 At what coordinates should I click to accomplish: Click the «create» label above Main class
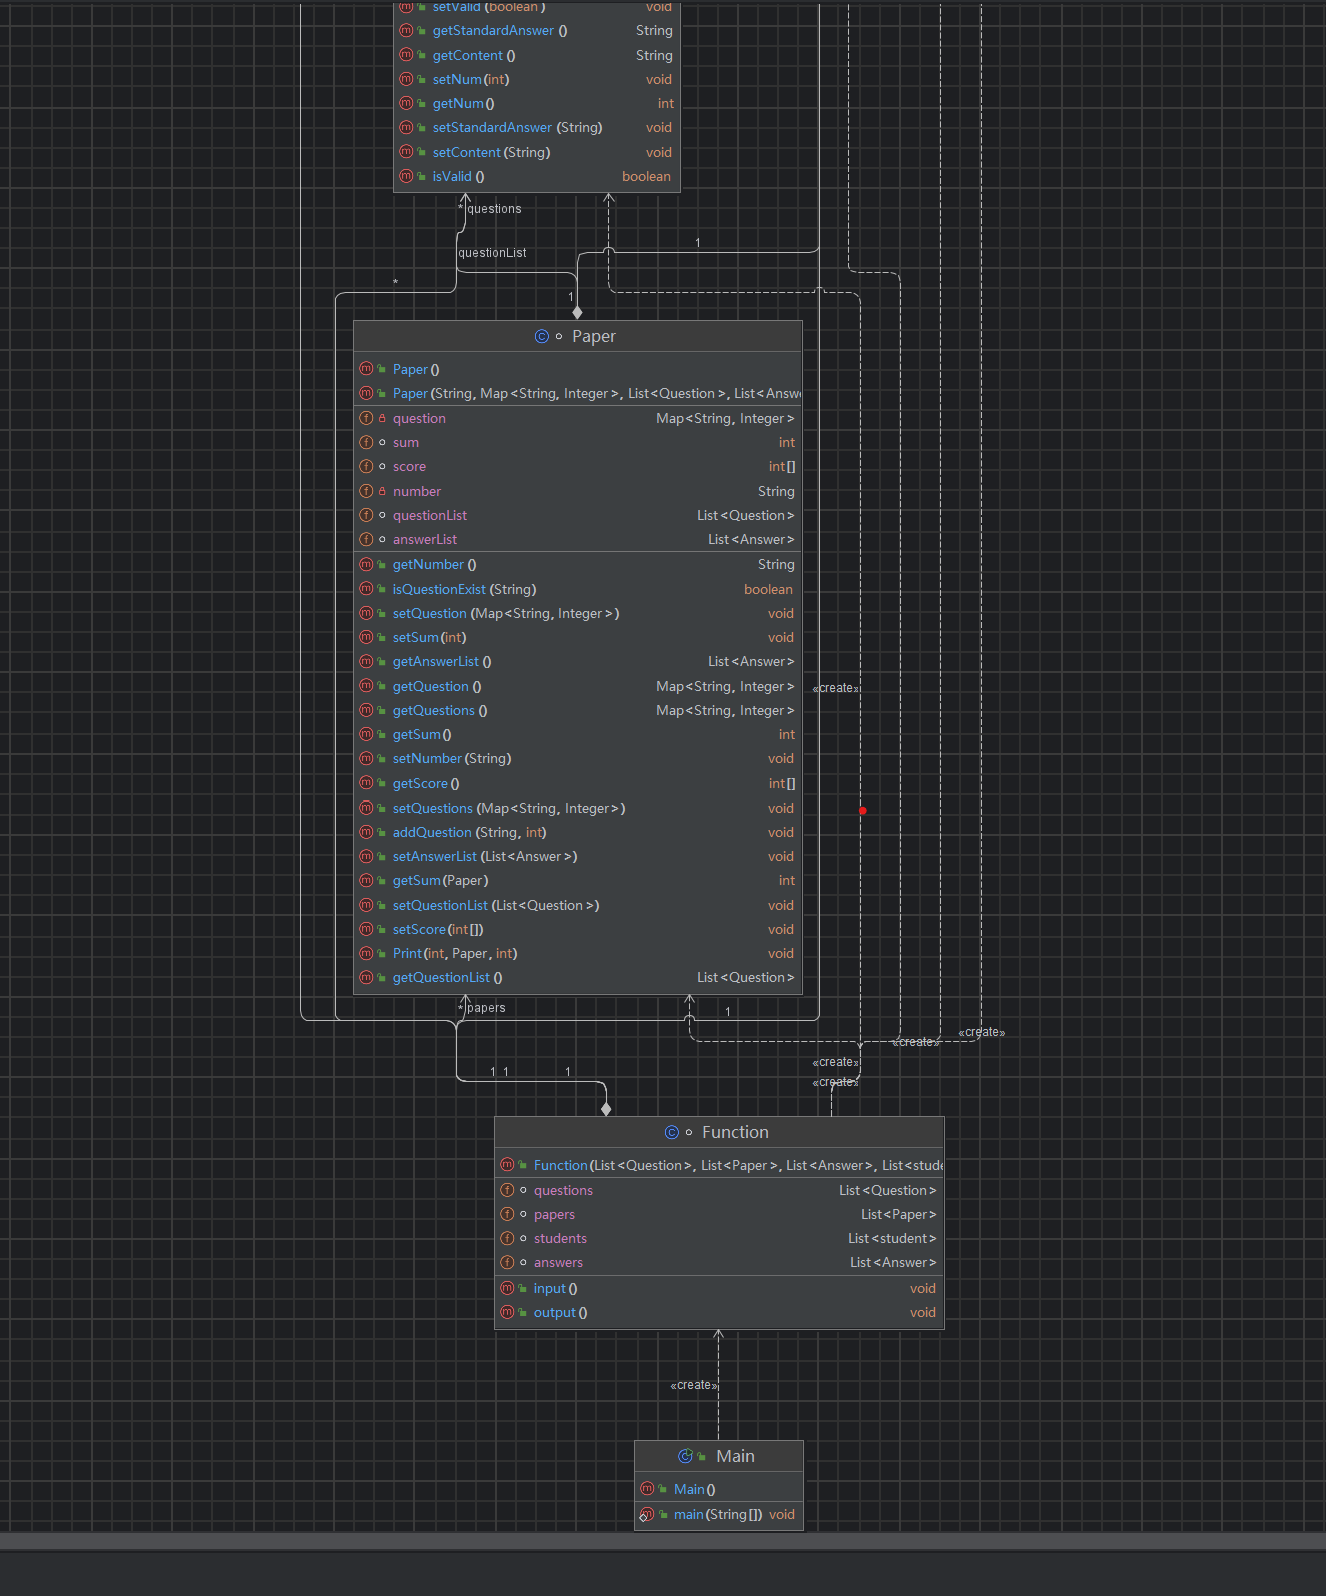(694, 1385)
